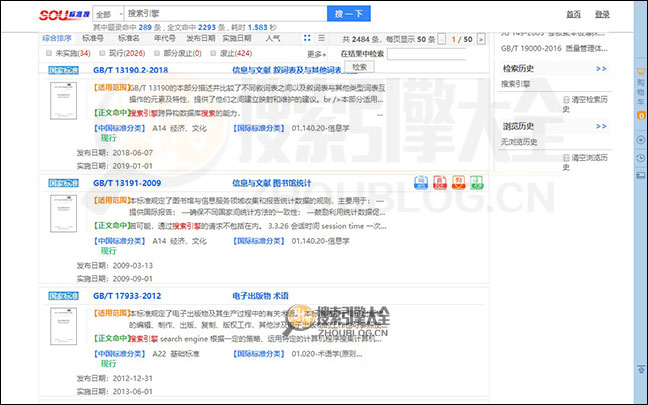
Task: Open the shopping cart sidebar icon
Action: tap(640, 89)
